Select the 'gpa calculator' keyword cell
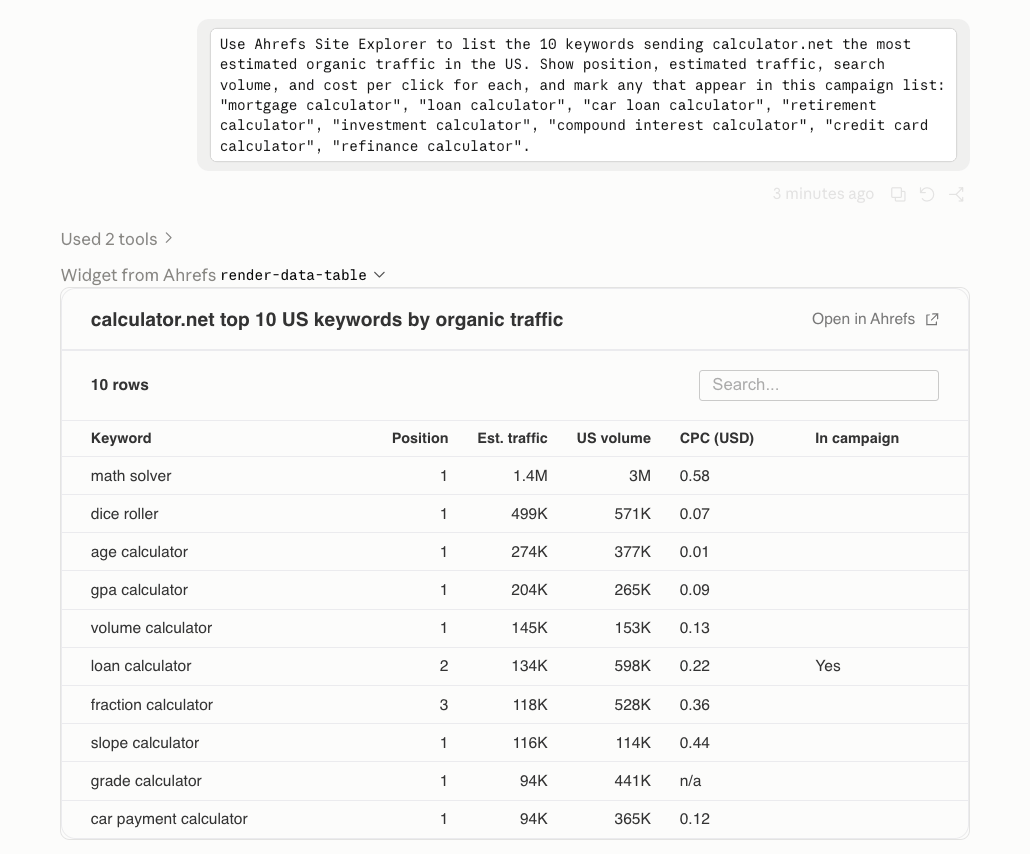This screenshot has width=1030, height=854. click(x=139, y=591)
